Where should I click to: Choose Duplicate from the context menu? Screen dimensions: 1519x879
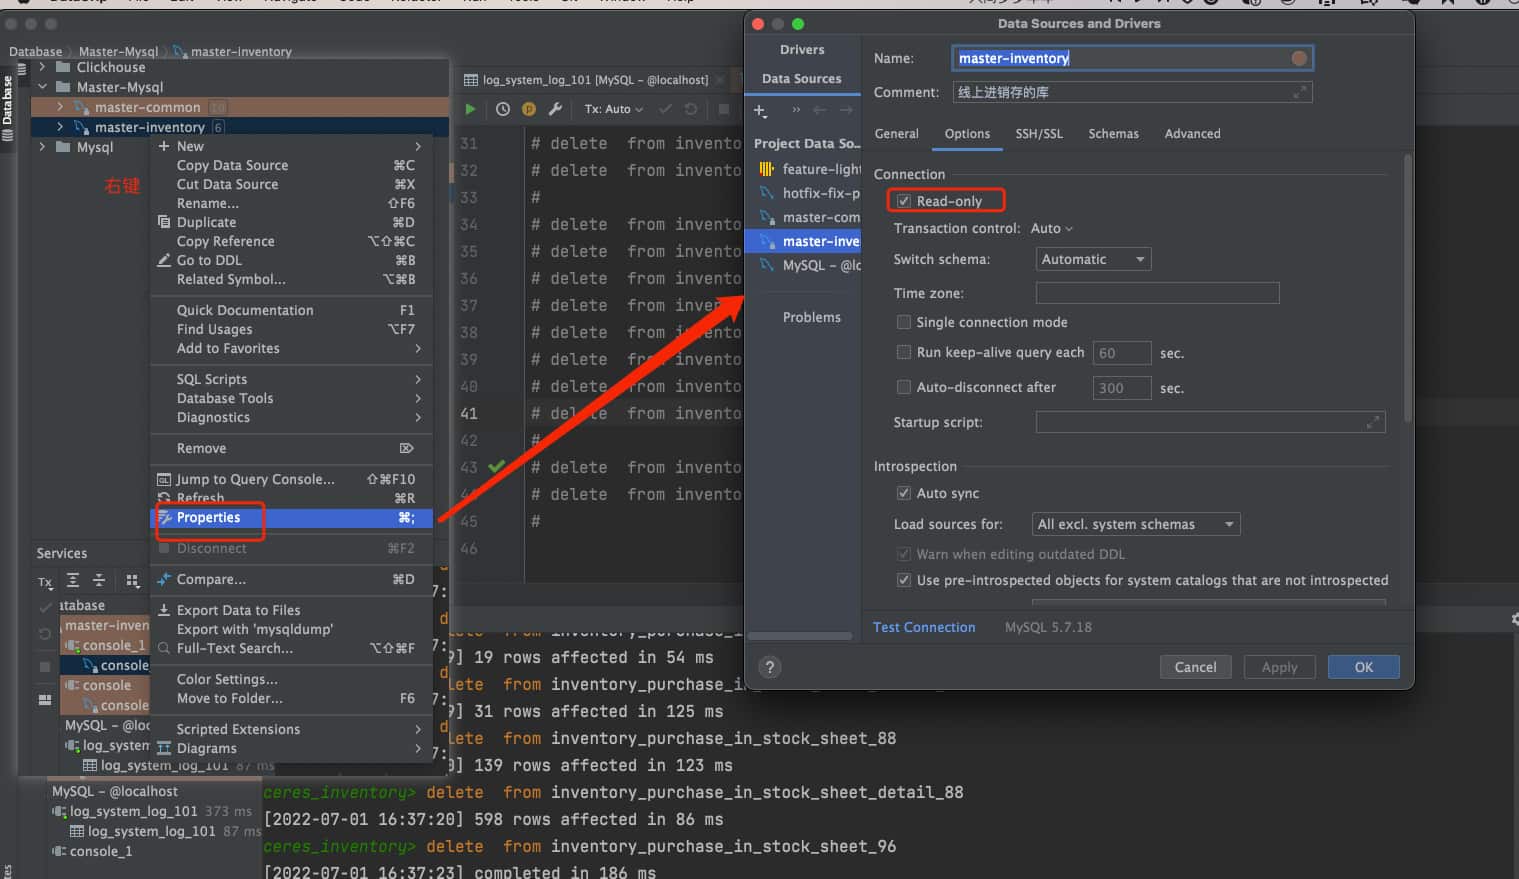pos(291,222)
